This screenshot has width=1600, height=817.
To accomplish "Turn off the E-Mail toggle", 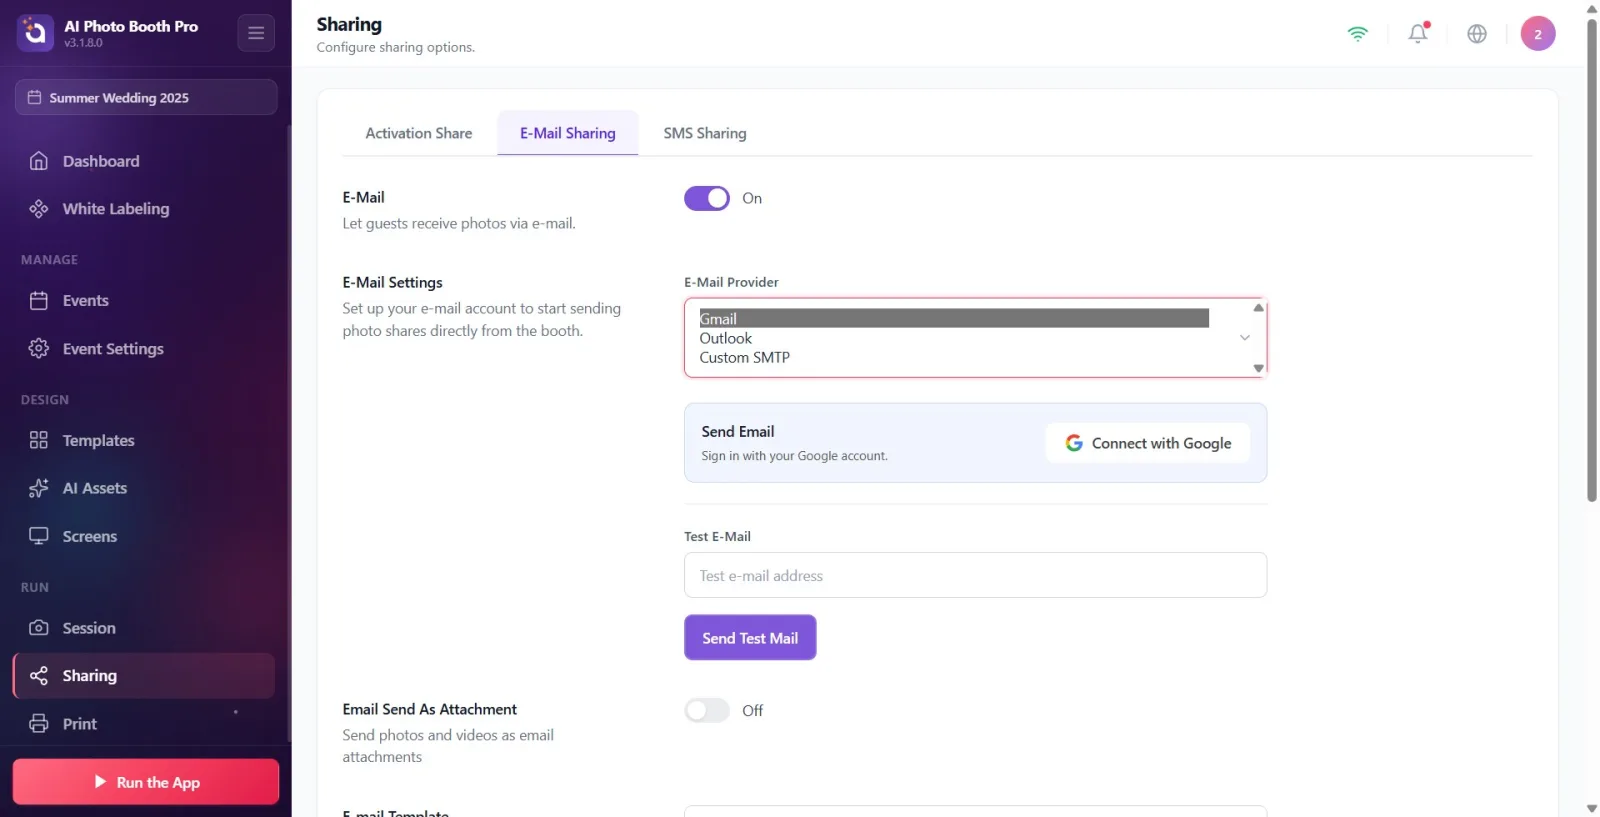I will click(x=707, y=198).
